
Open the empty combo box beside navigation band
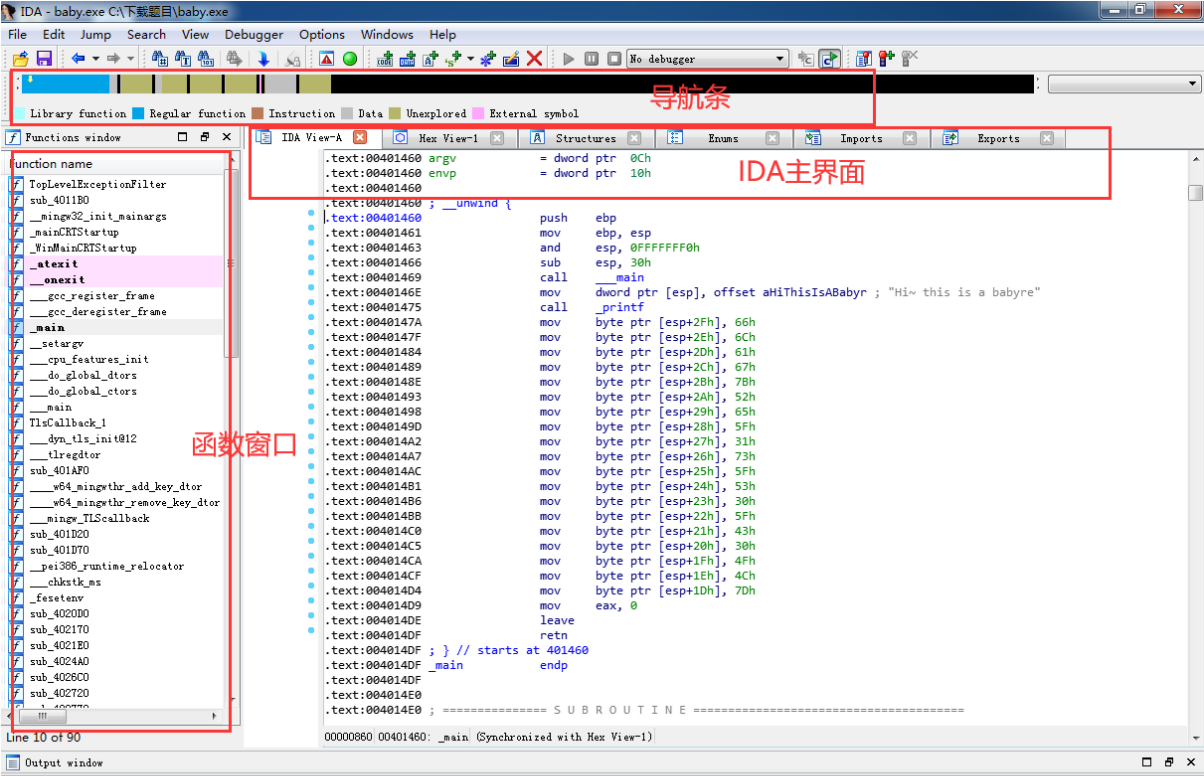point(1124,84)
